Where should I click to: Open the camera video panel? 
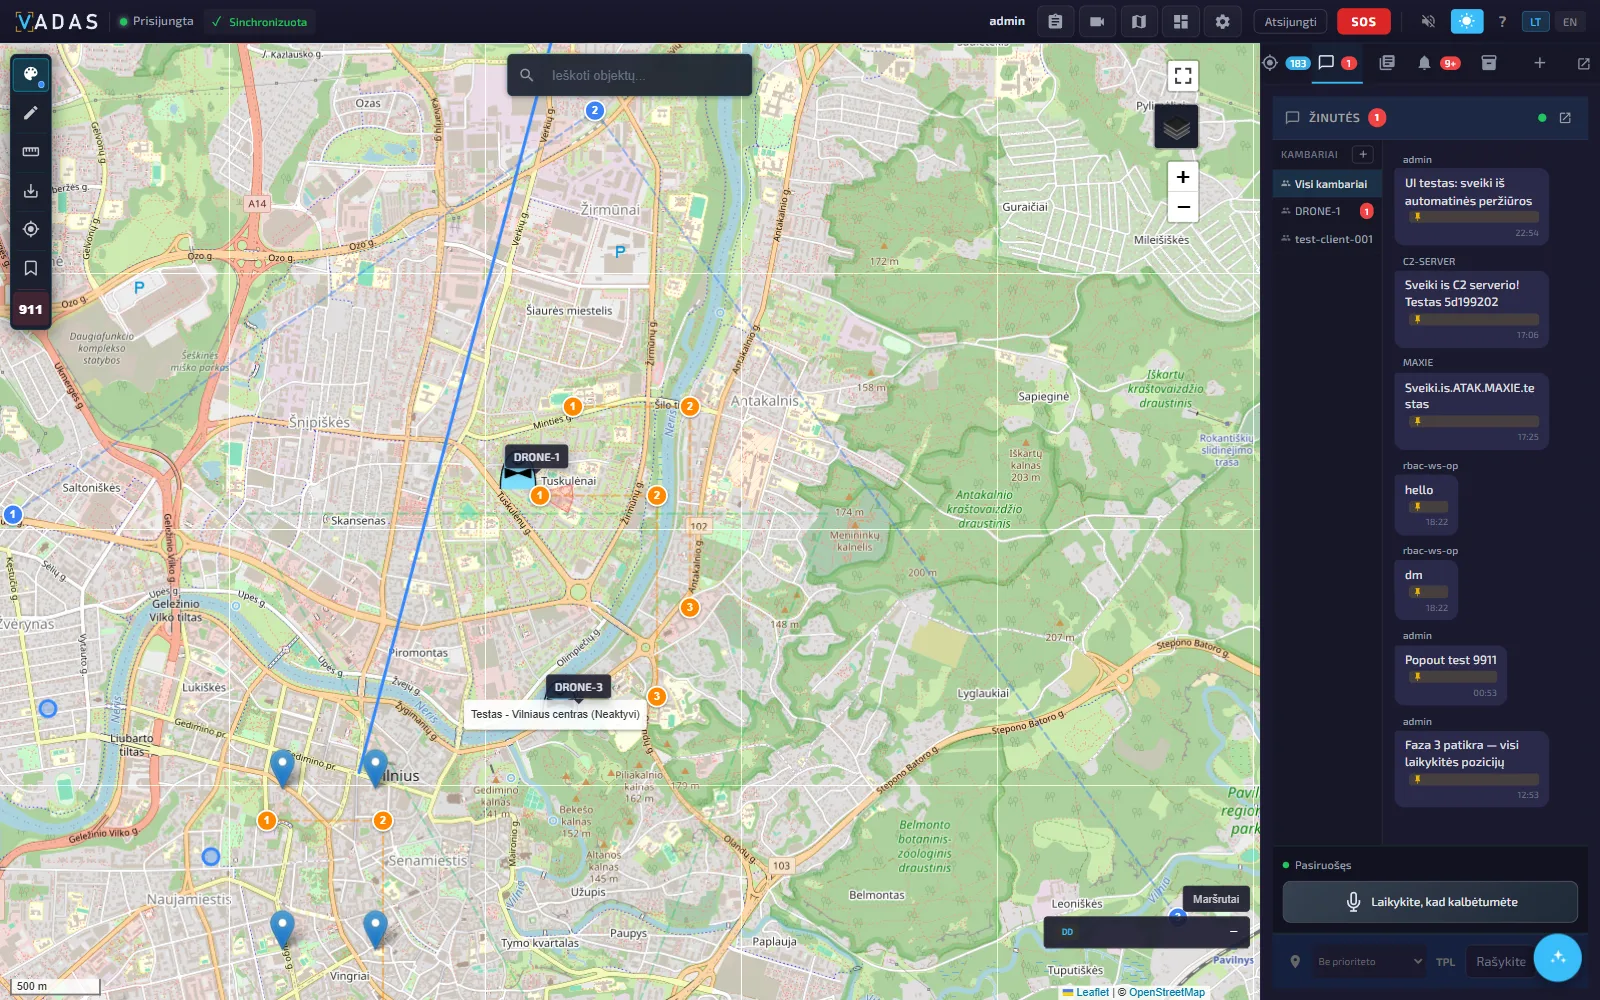coord(1097,21)
